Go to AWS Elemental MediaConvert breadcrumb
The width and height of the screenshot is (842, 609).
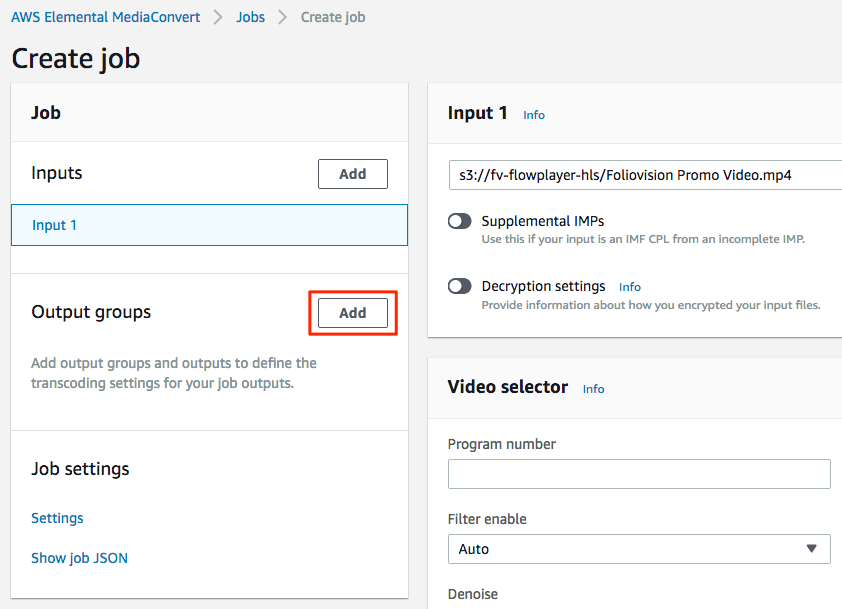tap(106, 17)
